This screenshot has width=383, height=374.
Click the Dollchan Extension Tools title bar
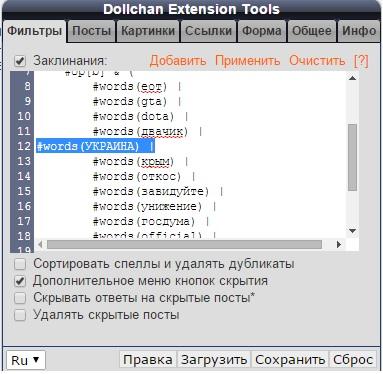pyautogui.click(x=191, y=9)
